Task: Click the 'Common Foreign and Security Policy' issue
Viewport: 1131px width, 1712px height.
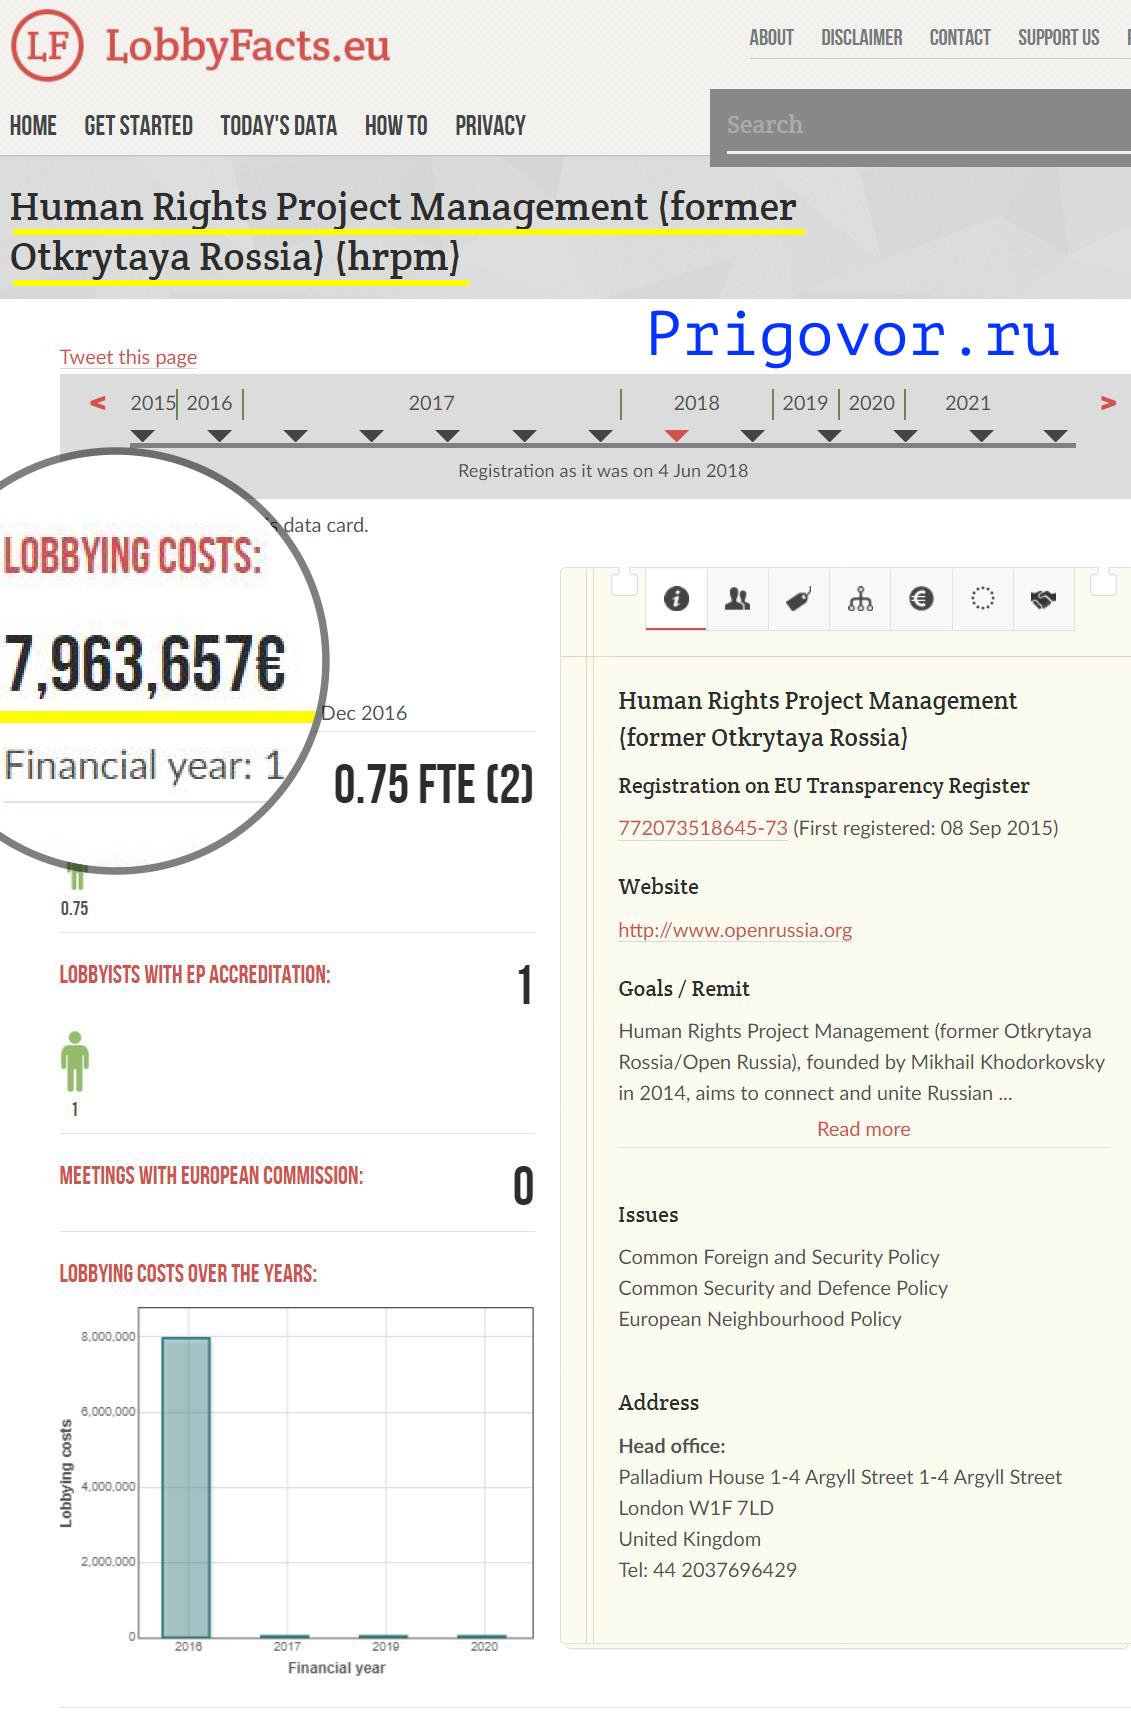Action: click(x=779, y=1257)
